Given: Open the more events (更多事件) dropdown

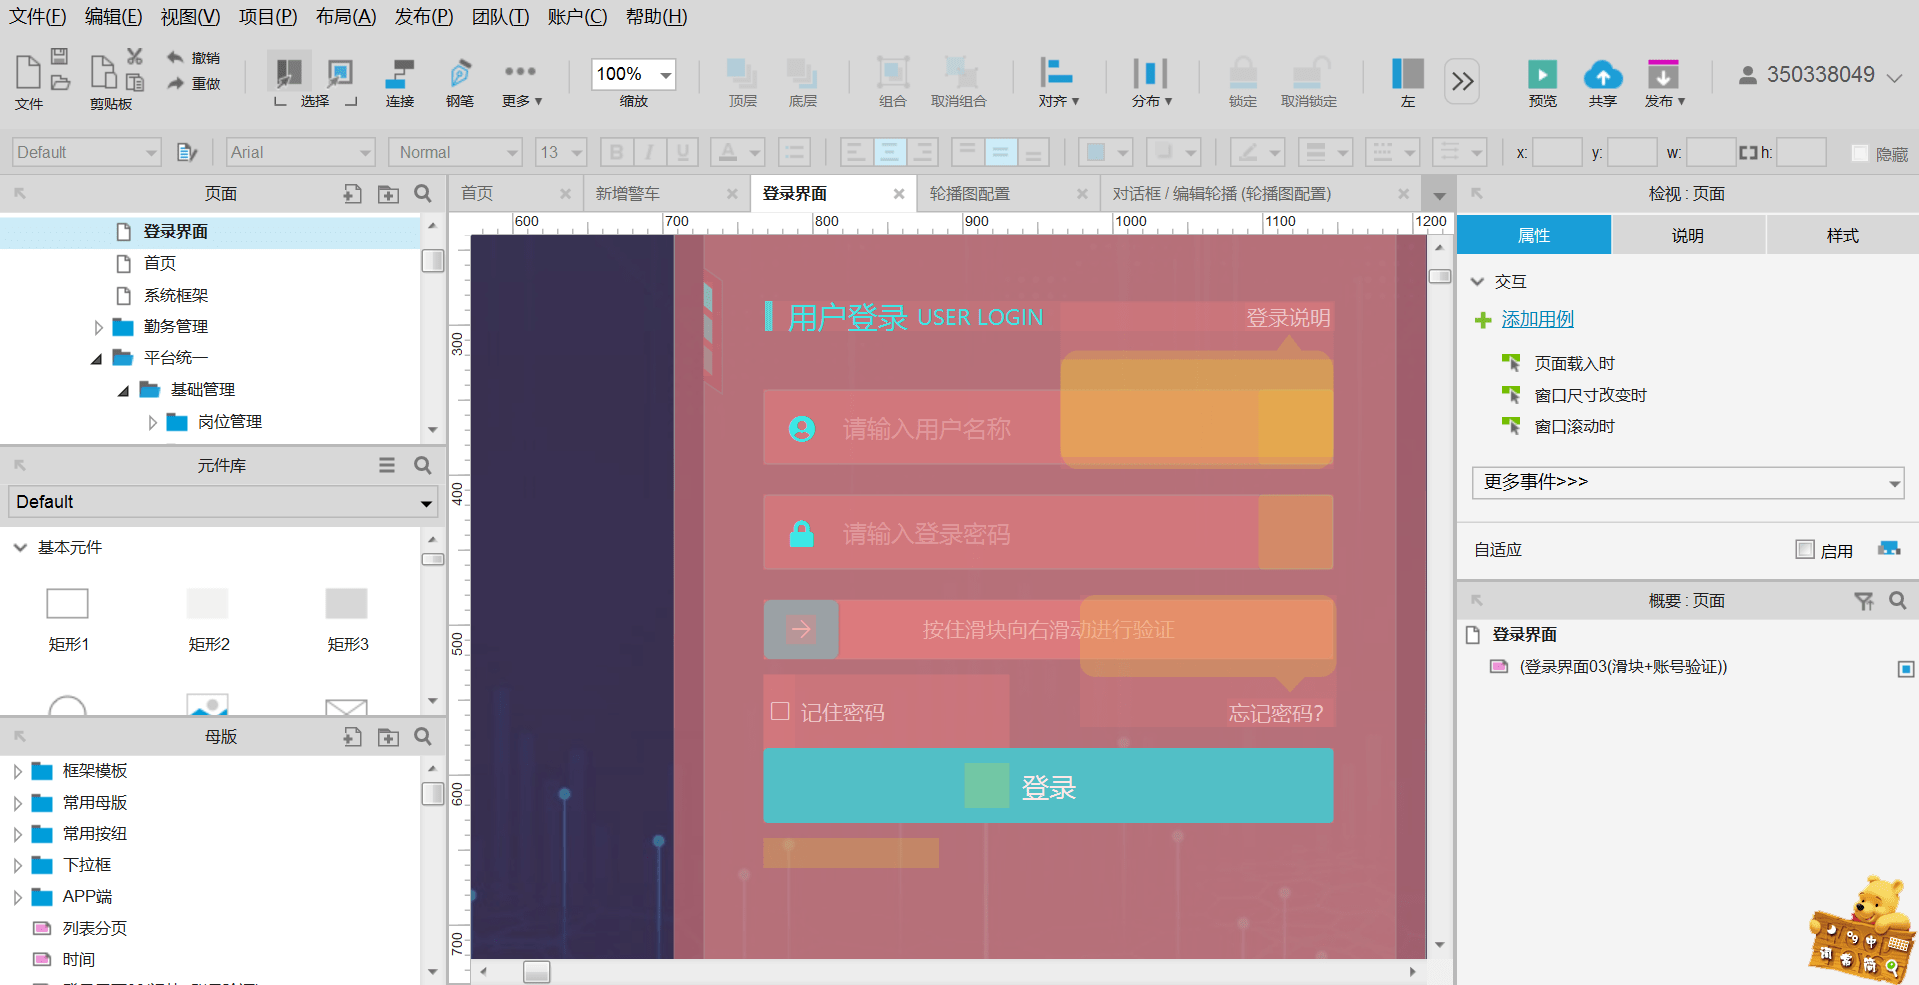Looking at the screenshot, I should click(x=1687, y=482).
